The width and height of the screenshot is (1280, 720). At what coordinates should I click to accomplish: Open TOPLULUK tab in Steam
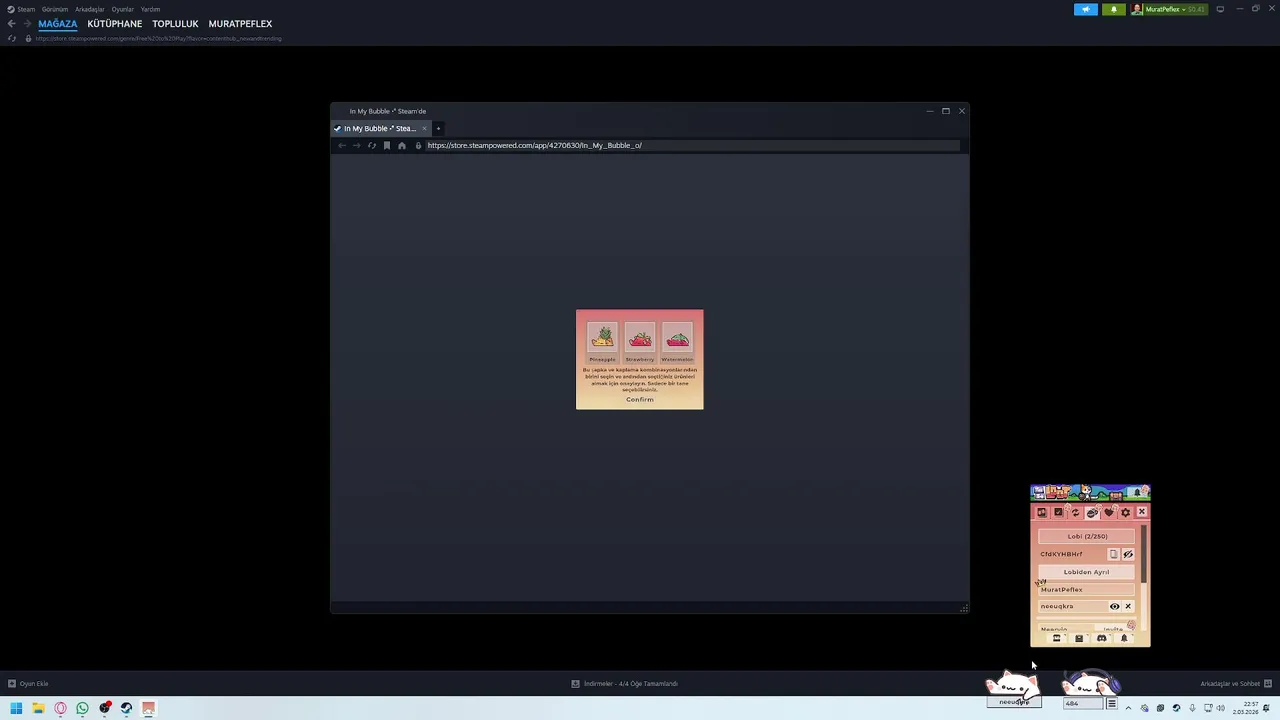tap(175, 24)
